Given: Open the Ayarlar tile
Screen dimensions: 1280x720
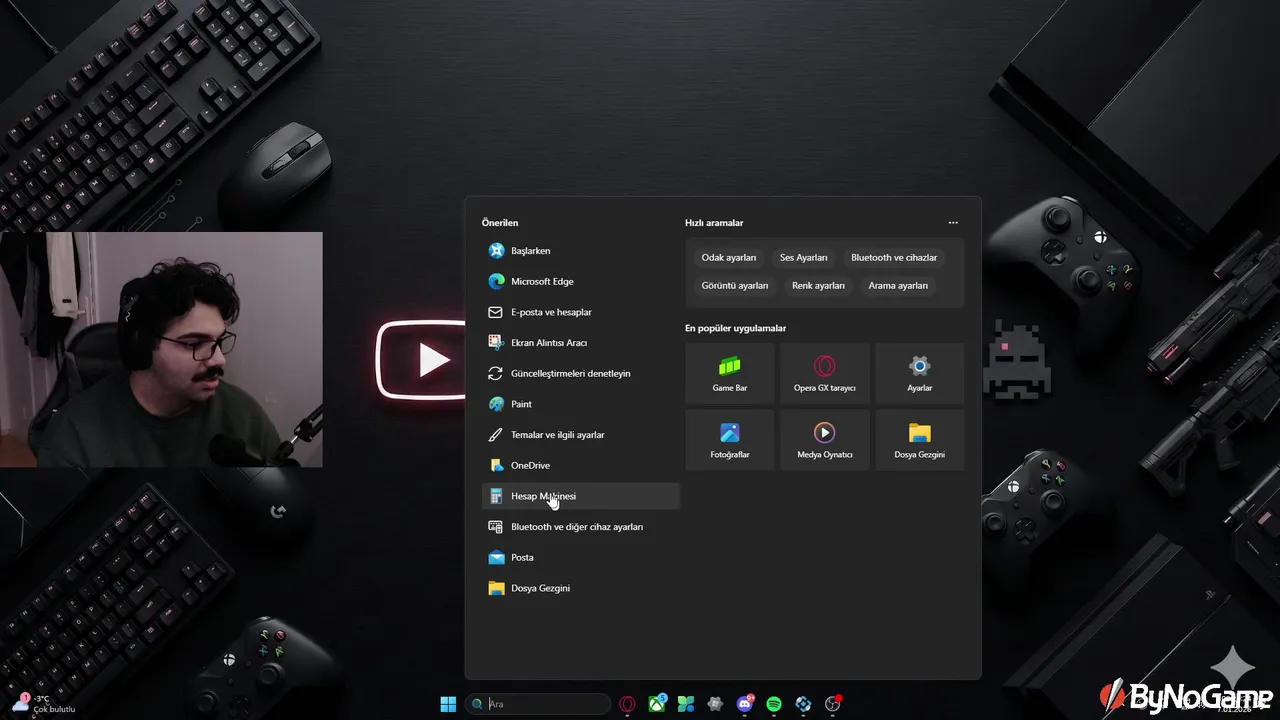Looking at the screenshot, I should click(920, 373).
